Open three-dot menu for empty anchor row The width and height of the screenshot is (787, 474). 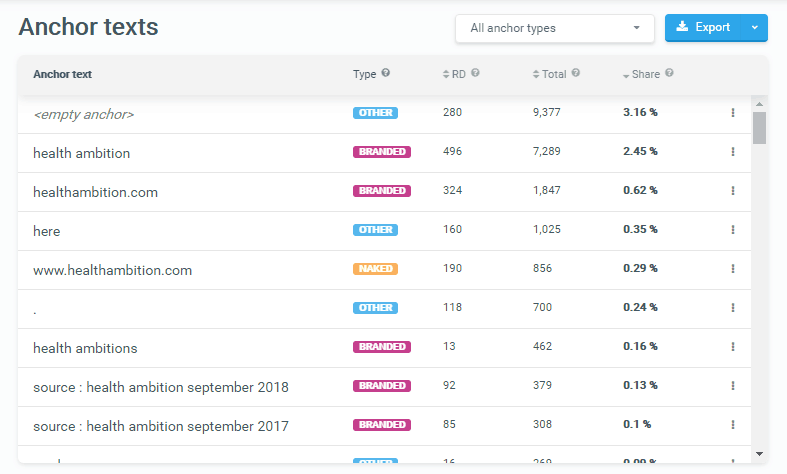732,113
